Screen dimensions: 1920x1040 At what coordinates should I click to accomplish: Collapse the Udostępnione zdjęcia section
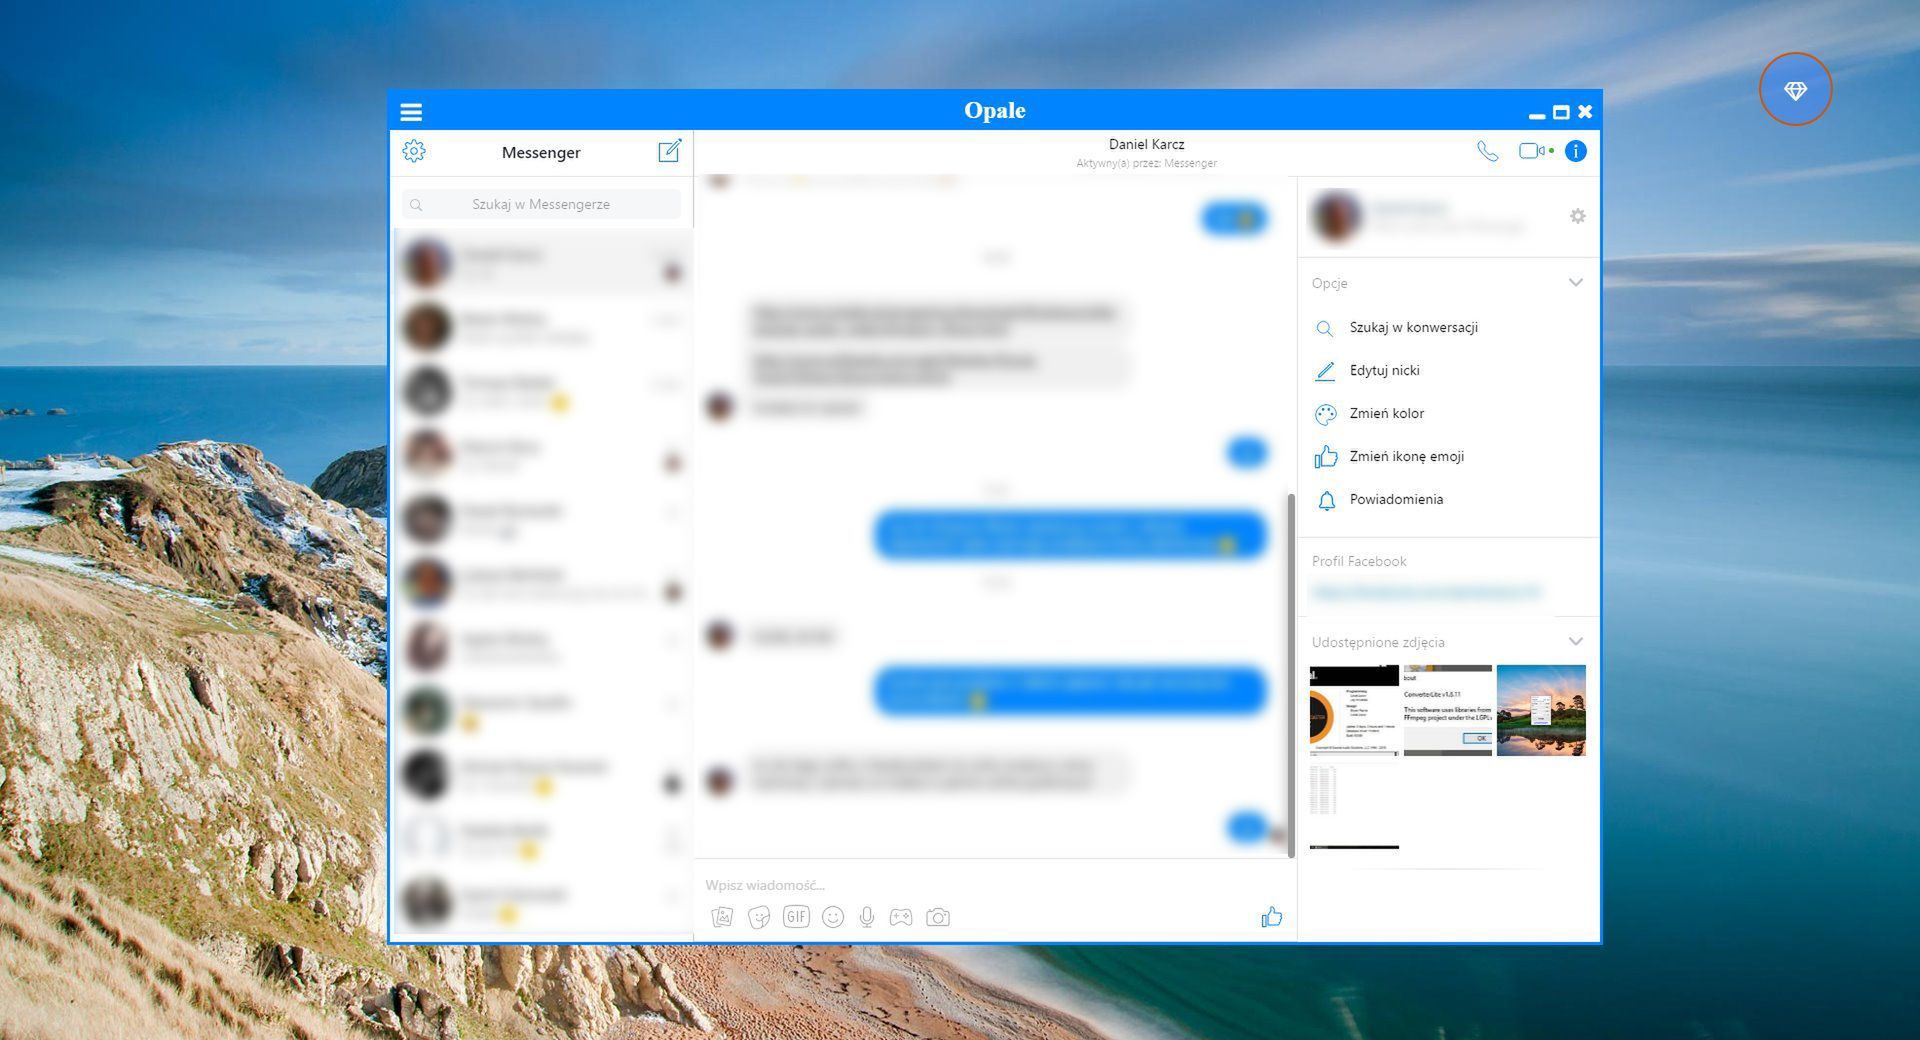pos(1576,641)
